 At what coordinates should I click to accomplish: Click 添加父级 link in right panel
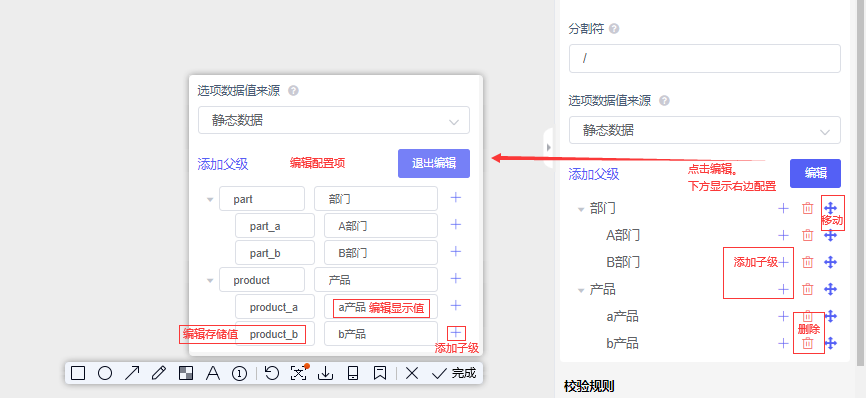tap(594, 174)
